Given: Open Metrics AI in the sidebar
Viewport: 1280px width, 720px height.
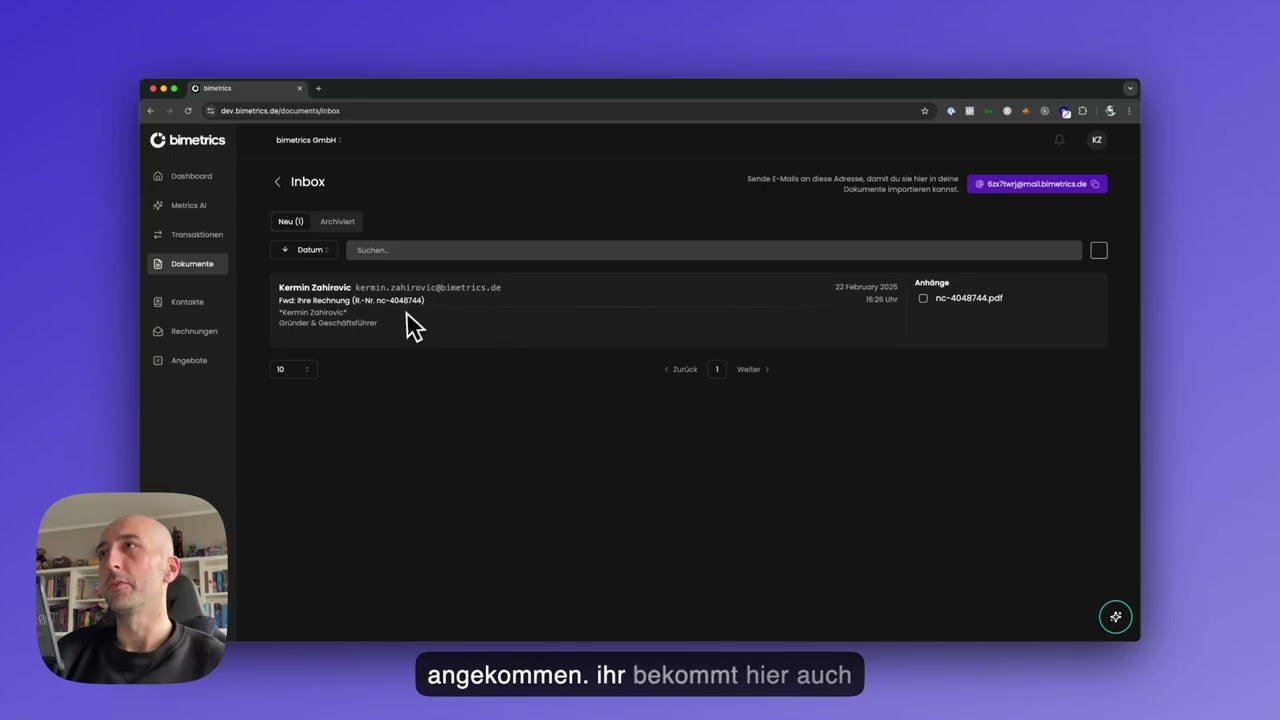Looking at the screenshot, I should pos(186,205).
